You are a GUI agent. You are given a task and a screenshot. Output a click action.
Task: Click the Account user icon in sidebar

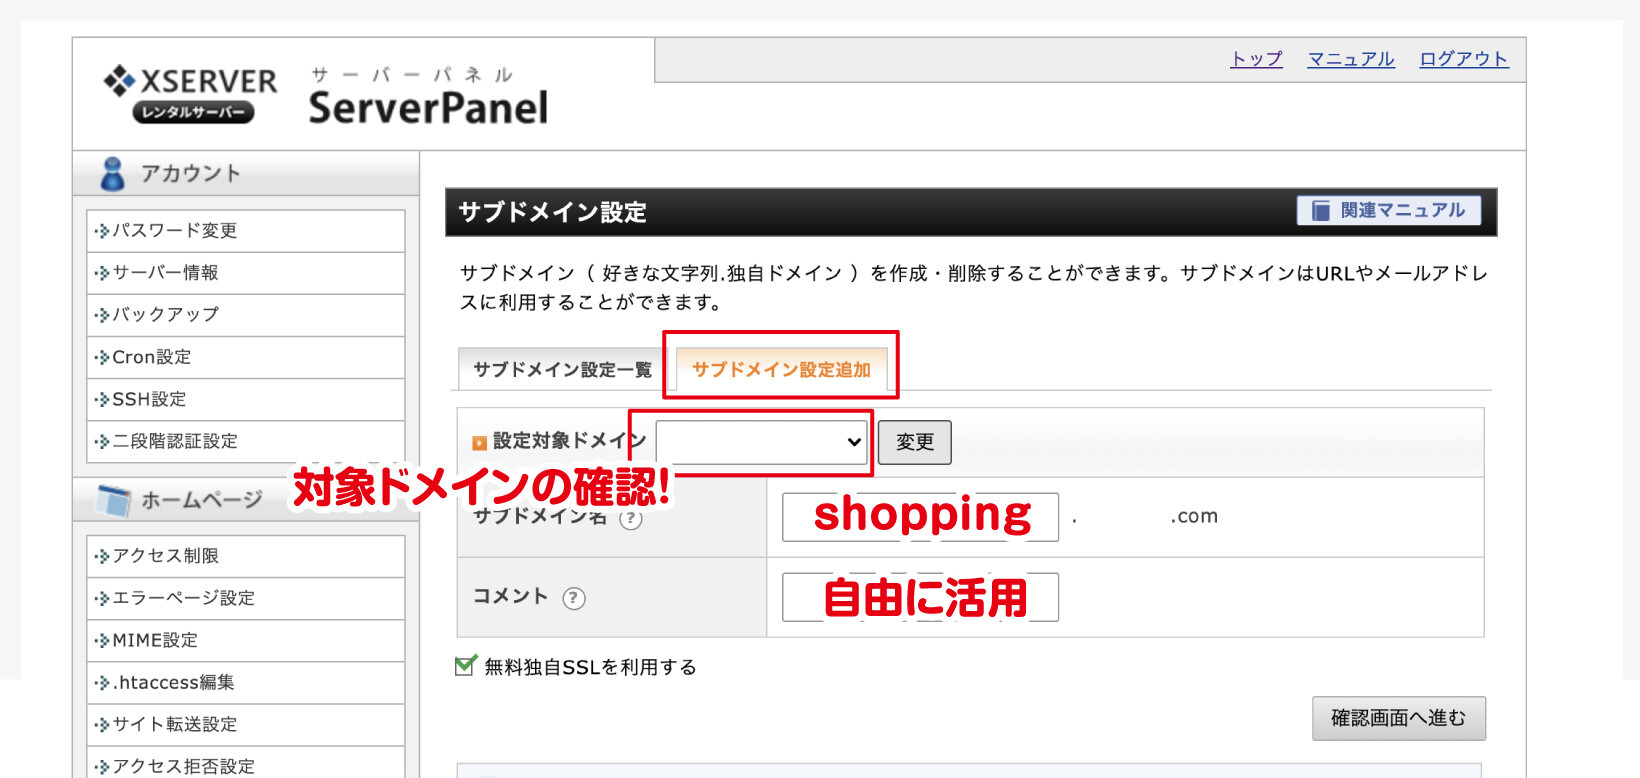[113, 174]
